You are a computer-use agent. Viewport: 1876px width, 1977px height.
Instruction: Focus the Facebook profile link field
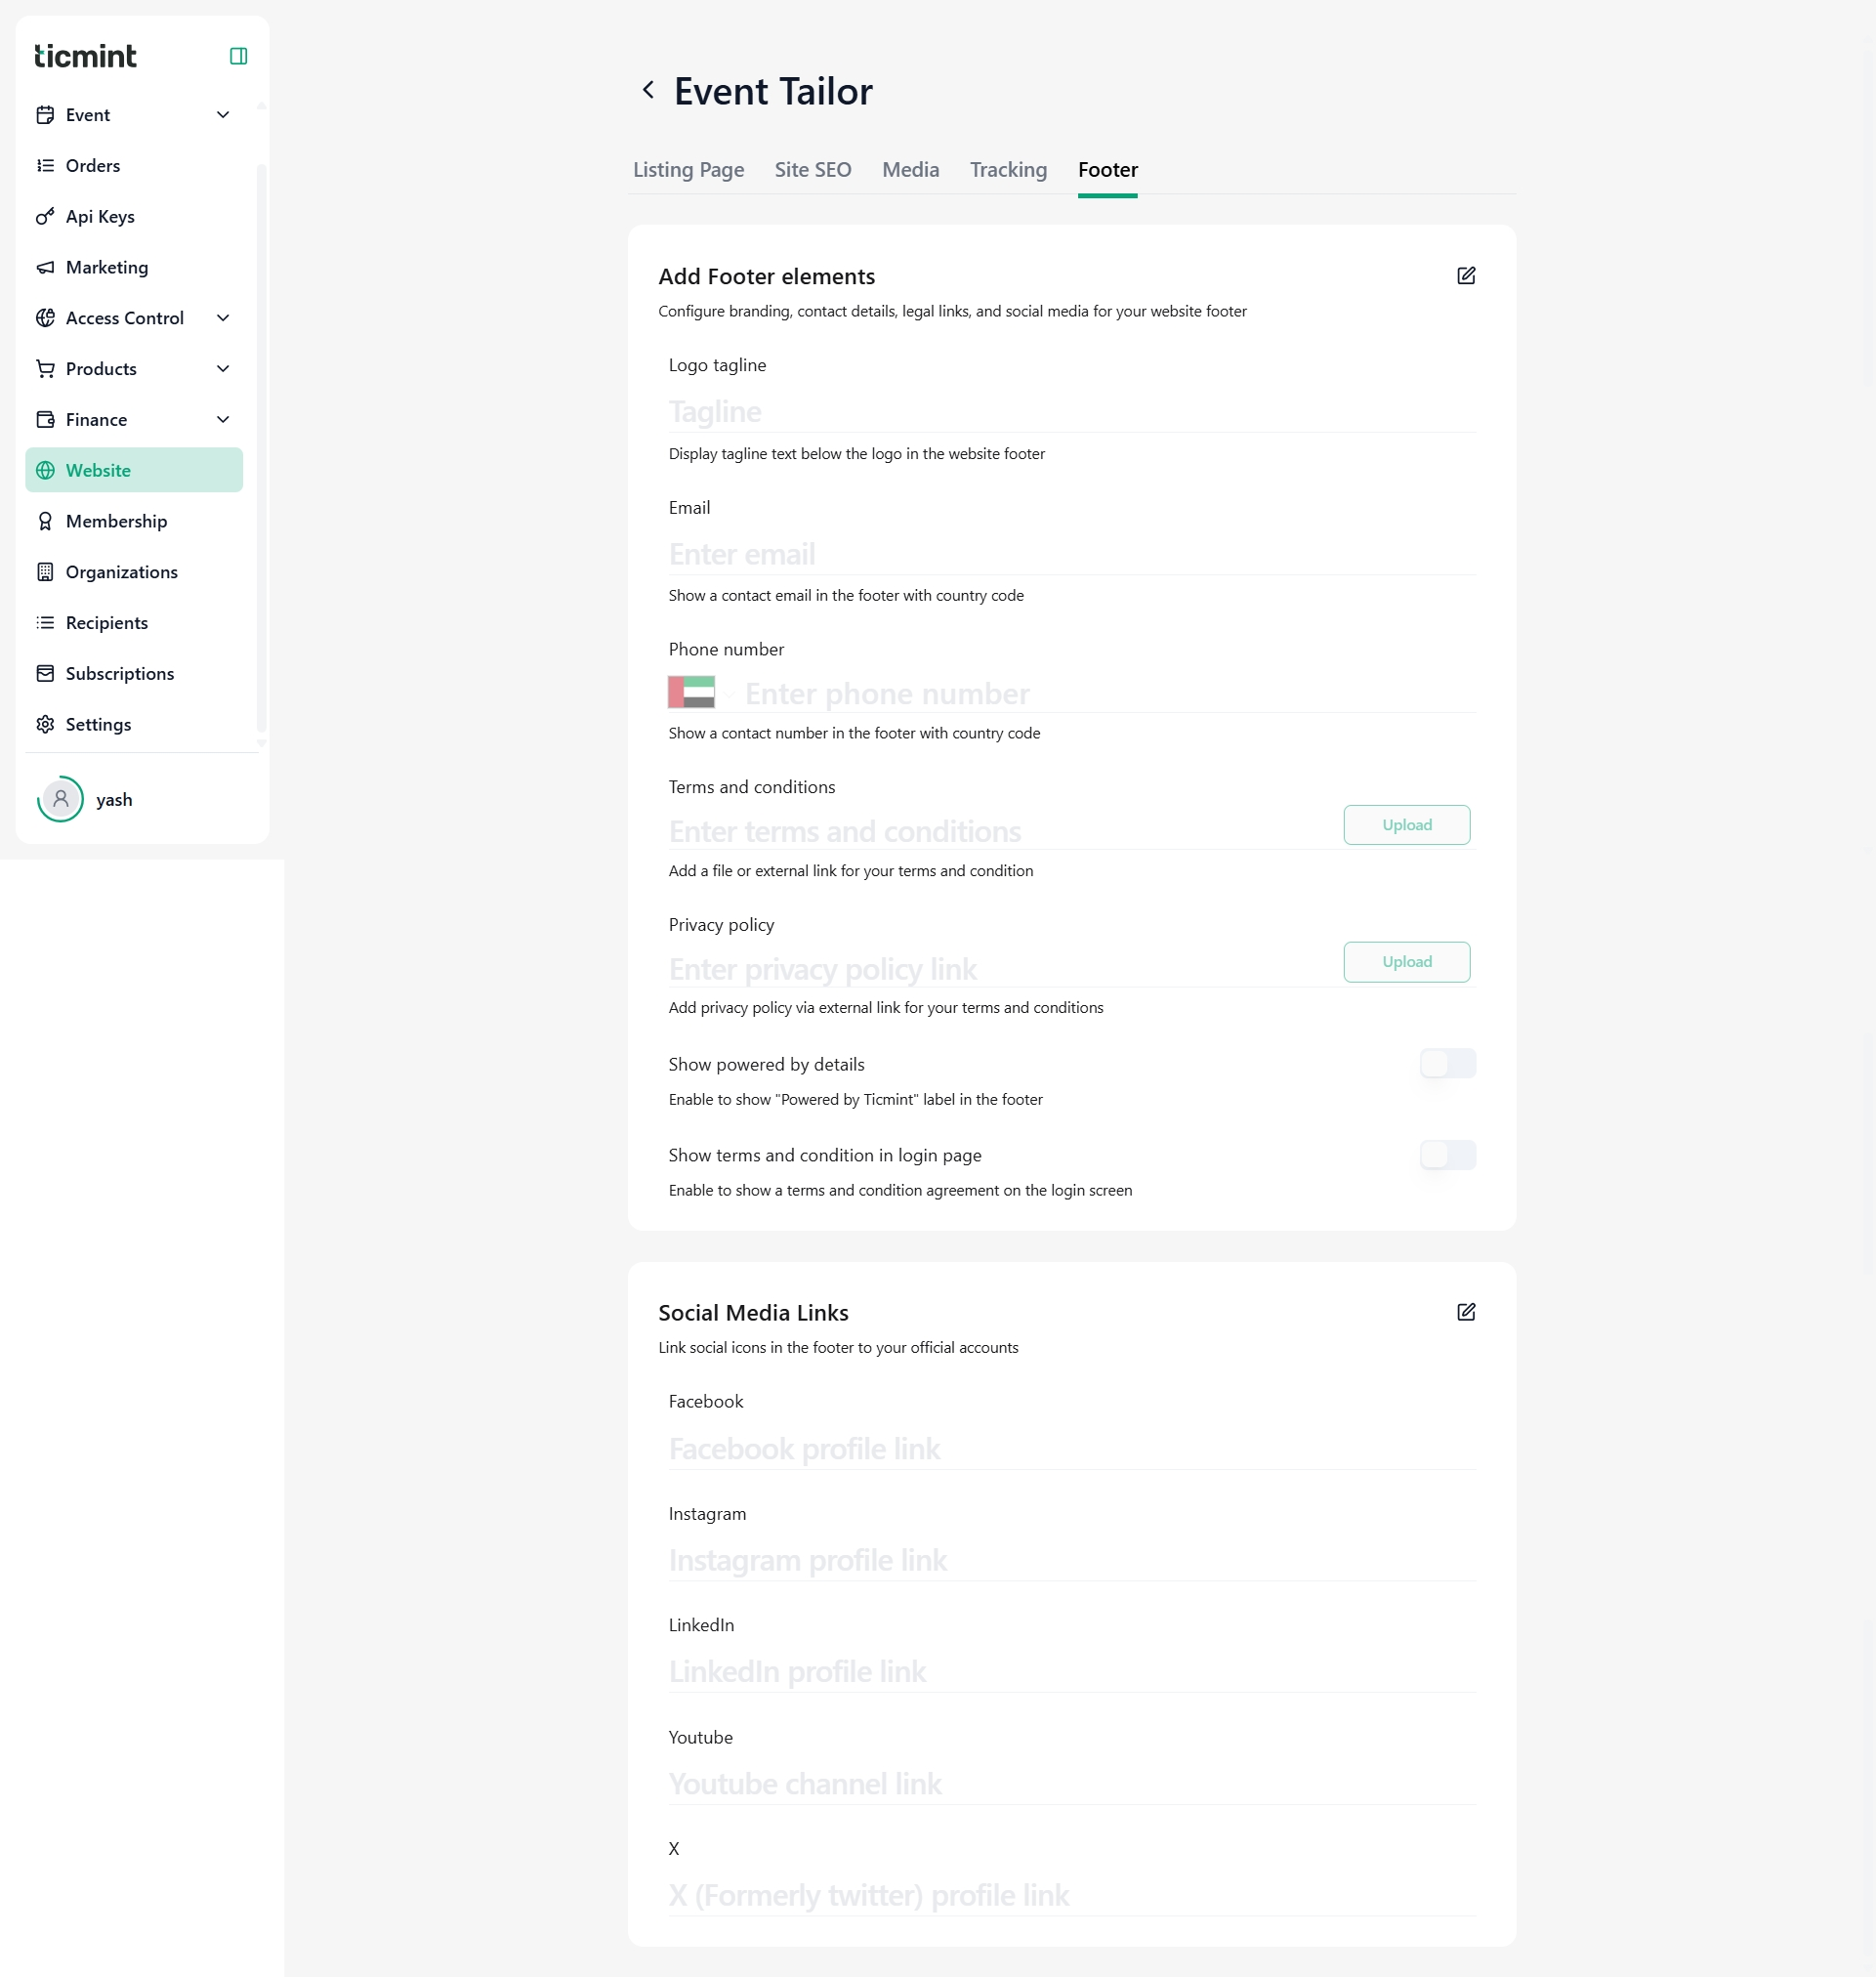tap(1072, 1449)
